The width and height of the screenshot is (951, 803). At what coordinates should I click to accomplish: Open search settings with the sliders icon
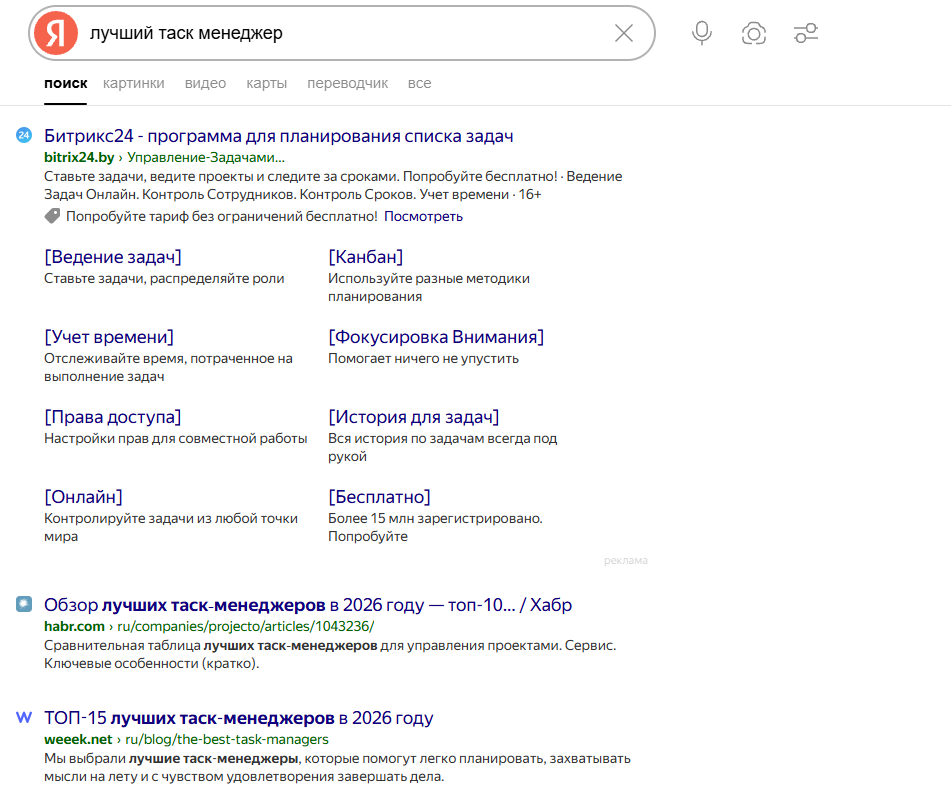[x=806, y=33]
